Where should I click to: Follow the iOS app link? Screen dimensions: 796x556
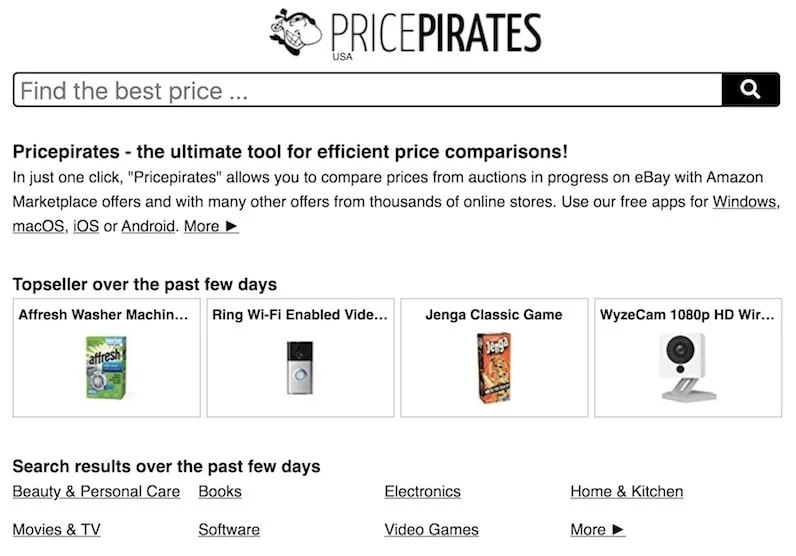click(x=86, y=226)
